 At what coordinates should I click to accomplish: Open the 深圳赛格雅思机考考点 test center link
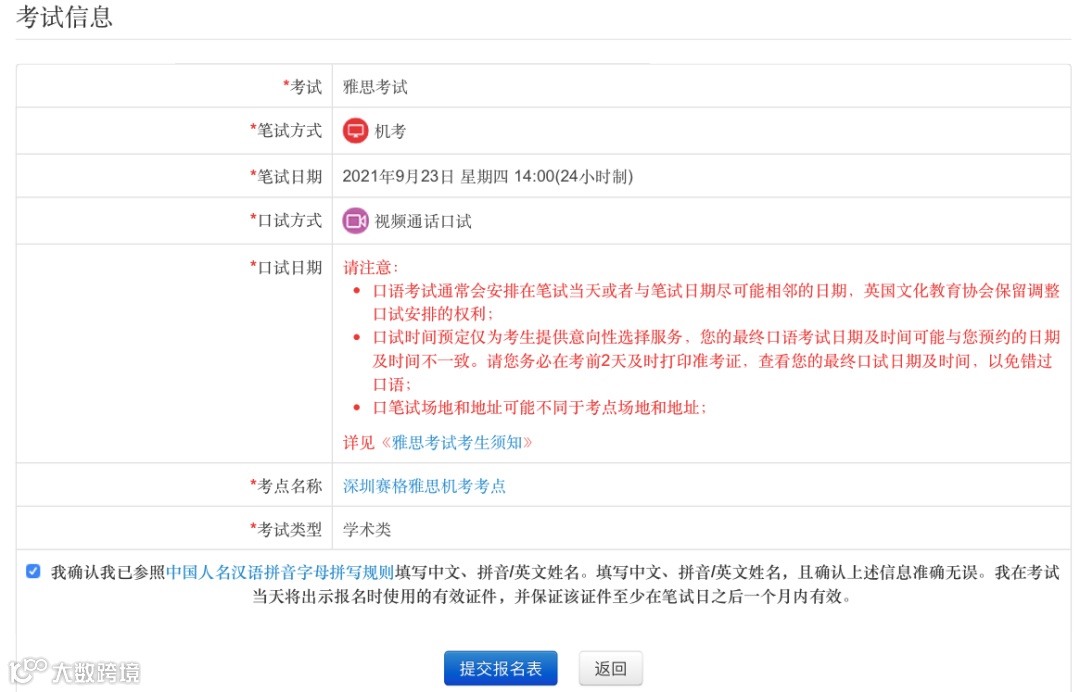pyautogui.click(x=424, y=486)
